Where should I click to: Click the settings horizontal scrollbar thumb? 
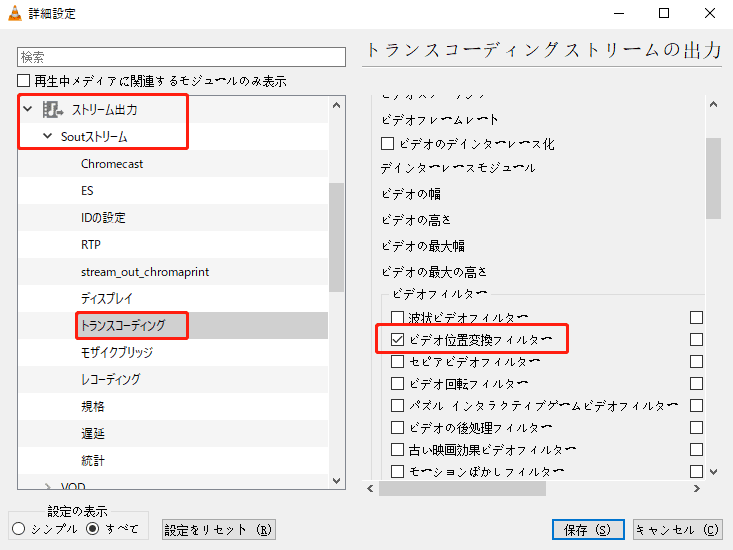pyautogui.click(x=462, y=488)
